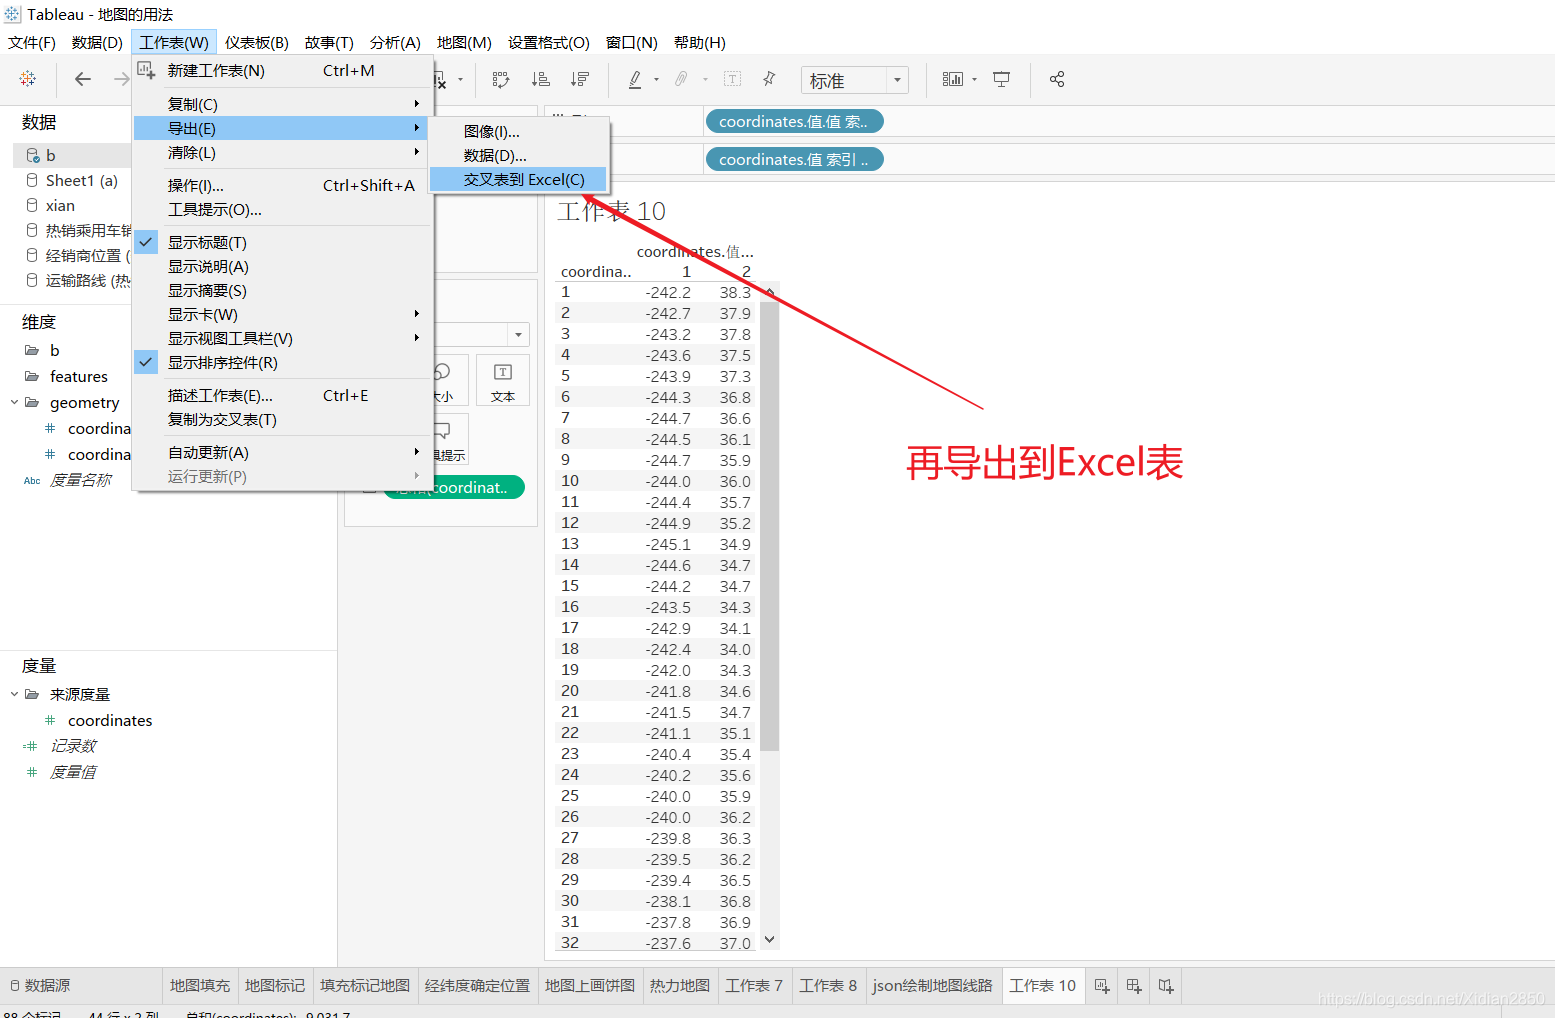Open the 帮助(H) menu
Viewport: 1555px width, 1018px height.
click(x=700, y=42)
